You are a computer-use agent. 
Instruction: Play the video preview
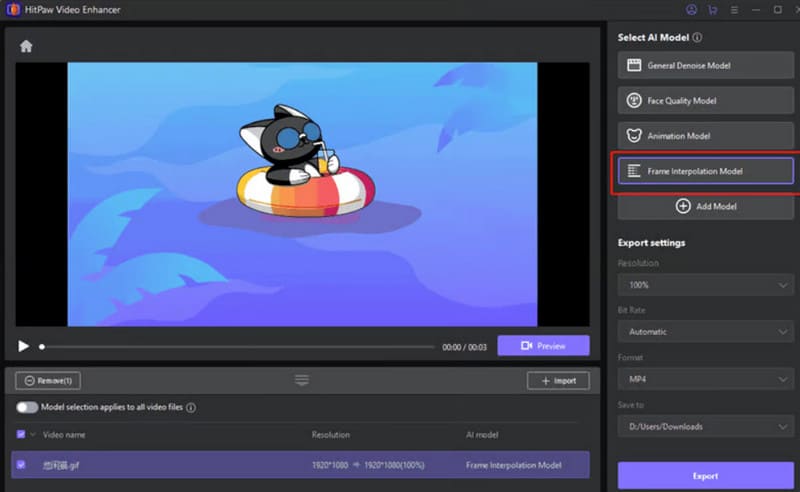pyautogui.click(x=23, y=346)
